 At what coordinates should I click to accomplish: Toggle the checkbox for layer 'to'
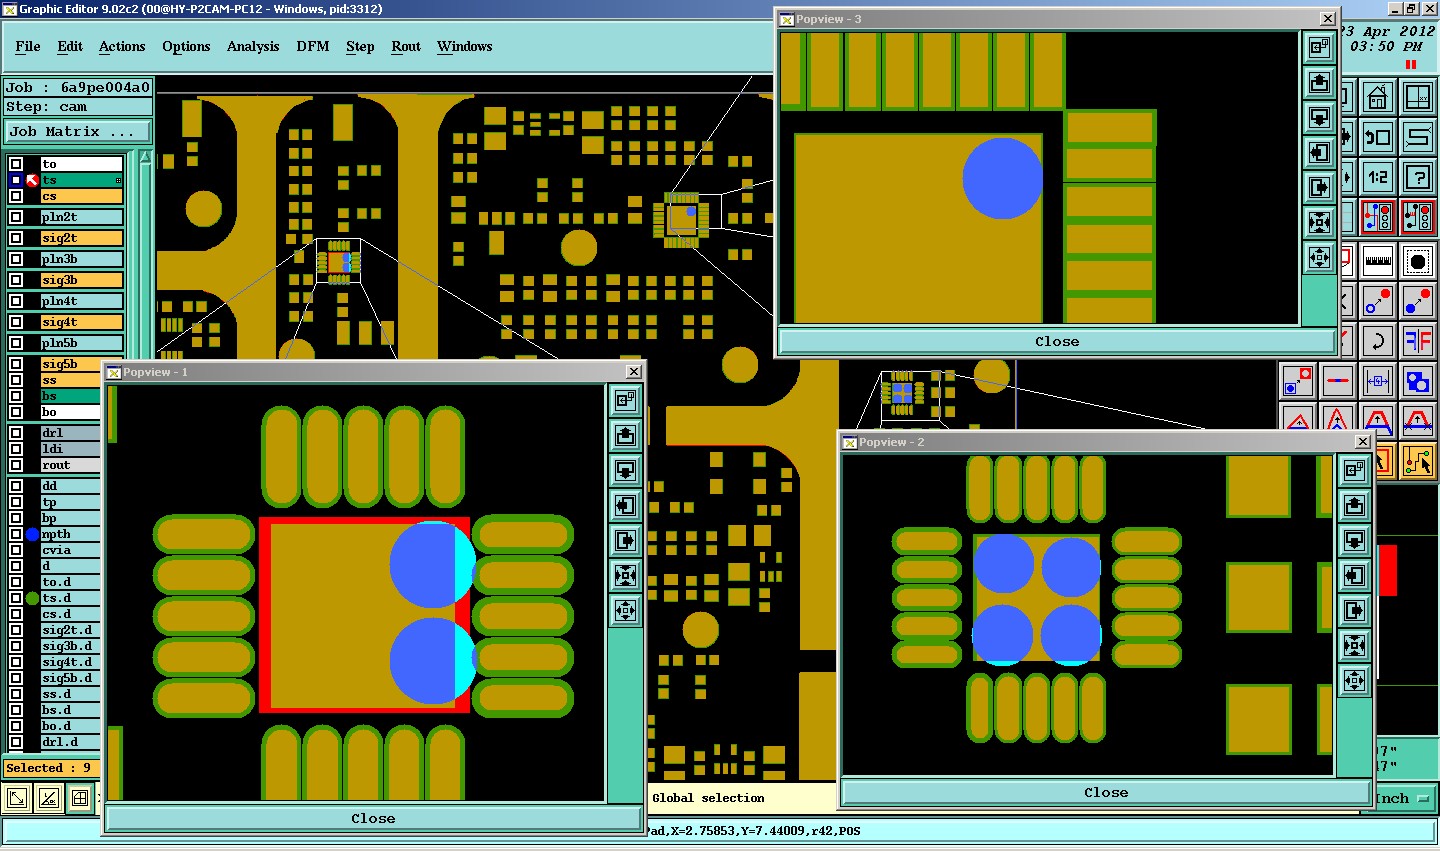16,164
